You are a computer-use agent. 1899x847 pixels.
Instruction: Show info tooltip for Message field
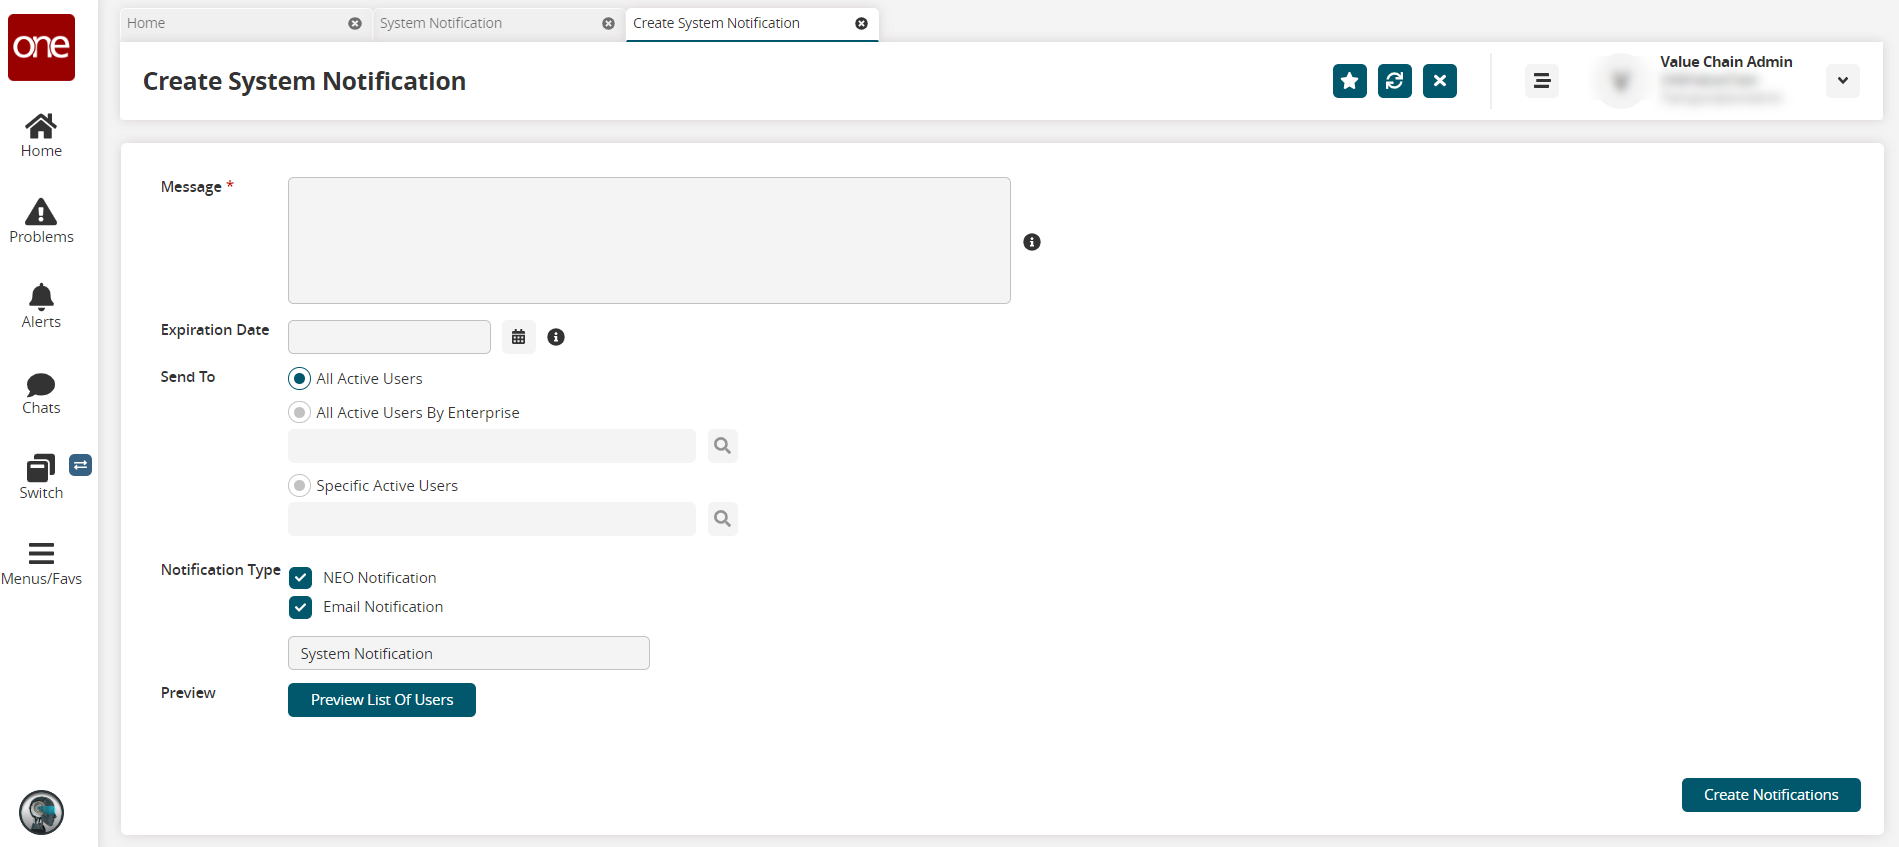1032,242
